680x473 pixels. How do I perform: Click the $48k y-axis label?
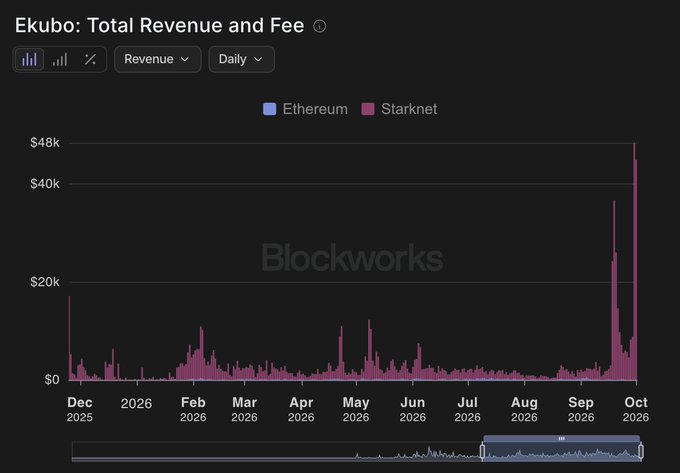[45, 143]
